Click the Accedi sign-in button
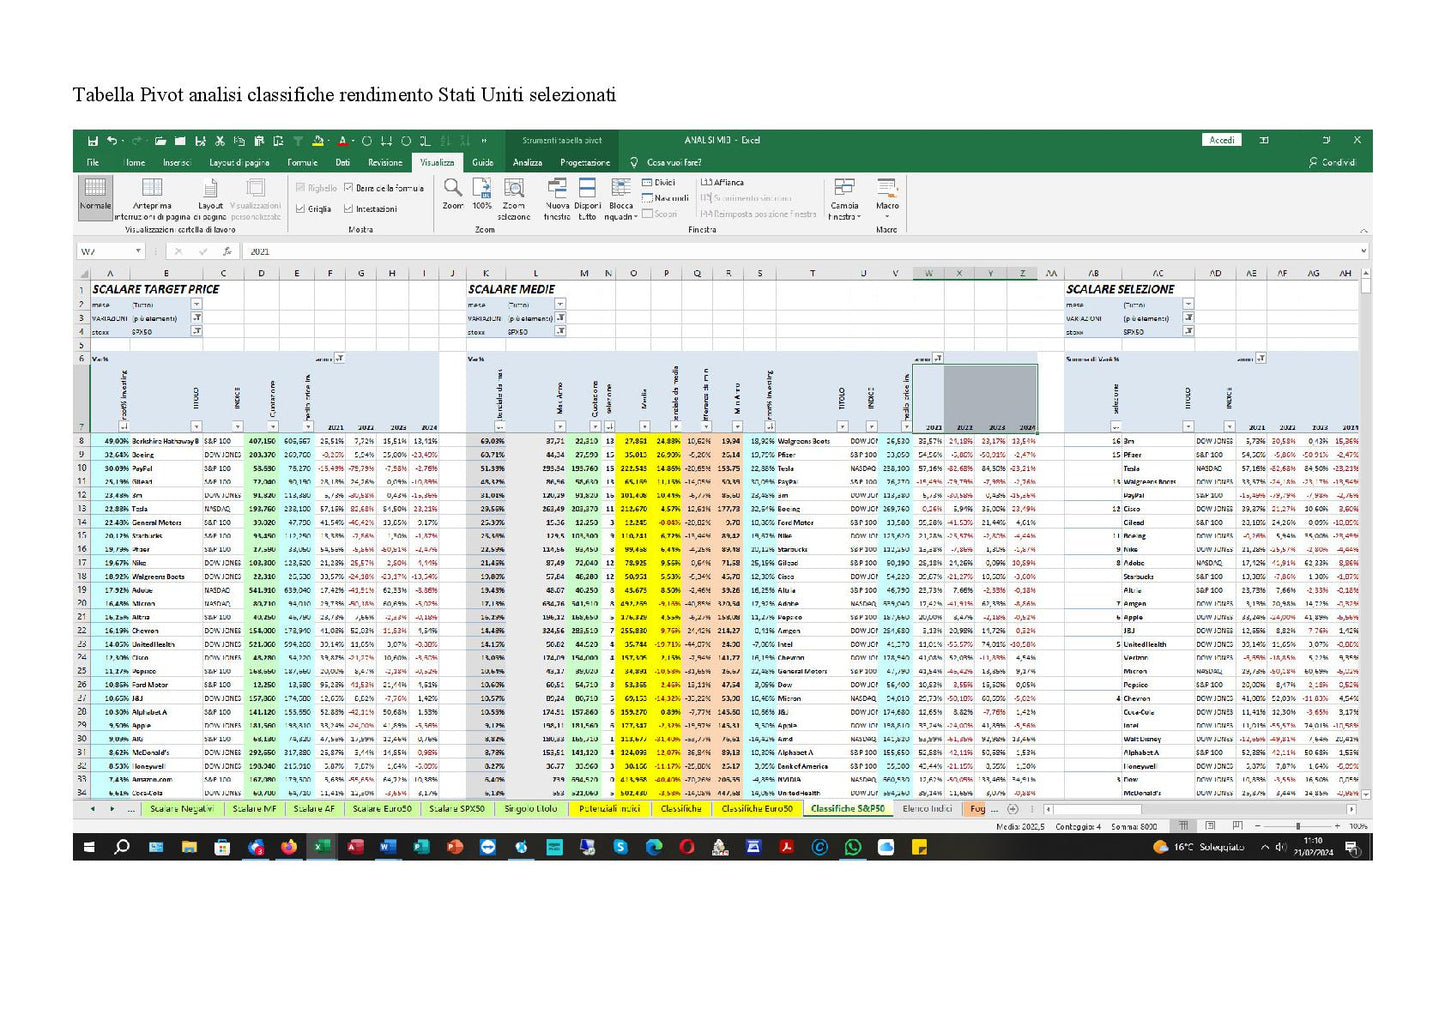 coord(1221,141)
